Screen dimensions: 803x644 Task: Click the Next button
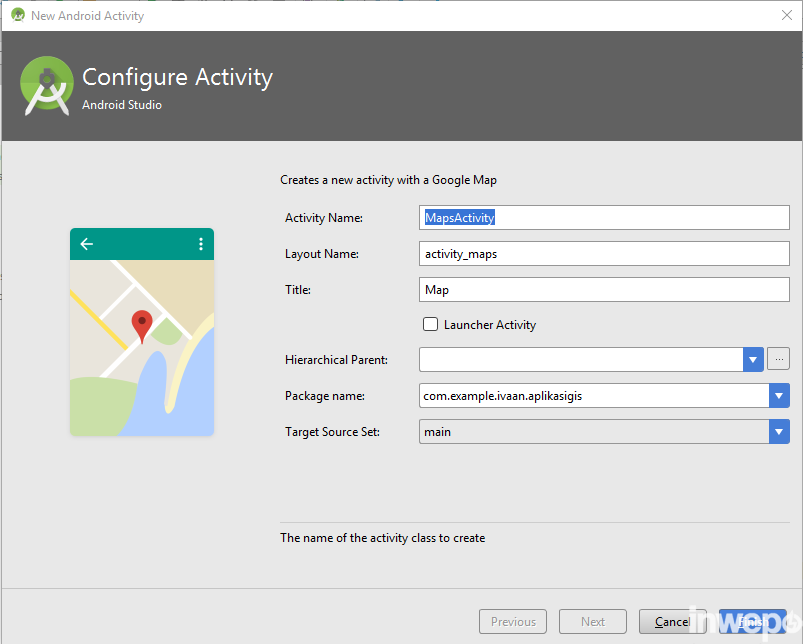coord(592,621)
